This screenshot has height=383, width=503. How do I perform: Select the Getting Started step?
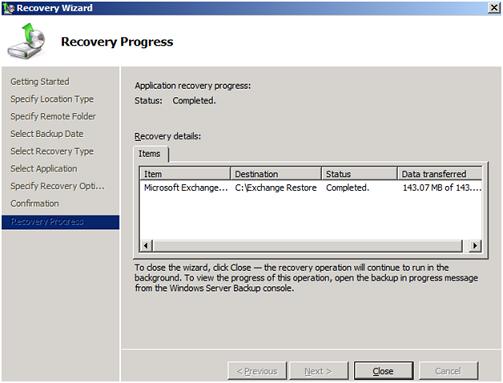click(x=40, y=82)
